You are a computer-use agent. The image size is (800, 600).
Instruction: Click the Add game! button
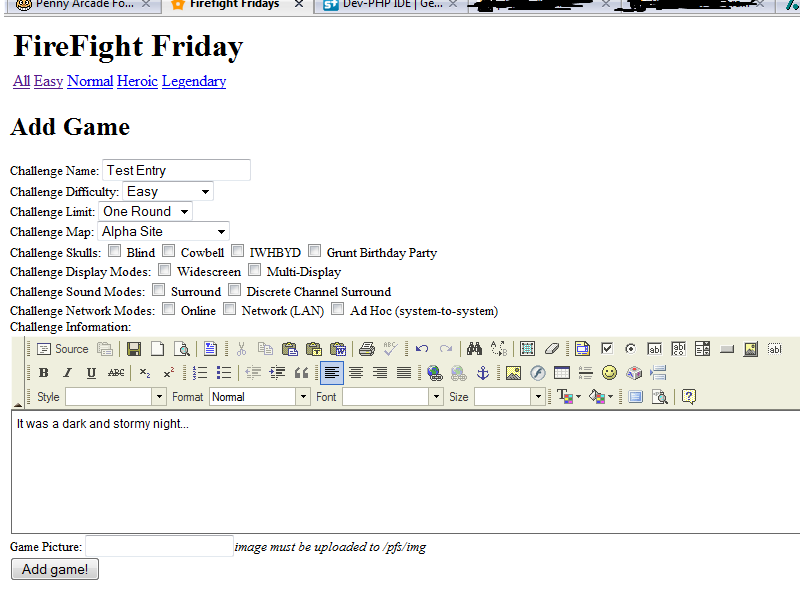pos(55,569)
